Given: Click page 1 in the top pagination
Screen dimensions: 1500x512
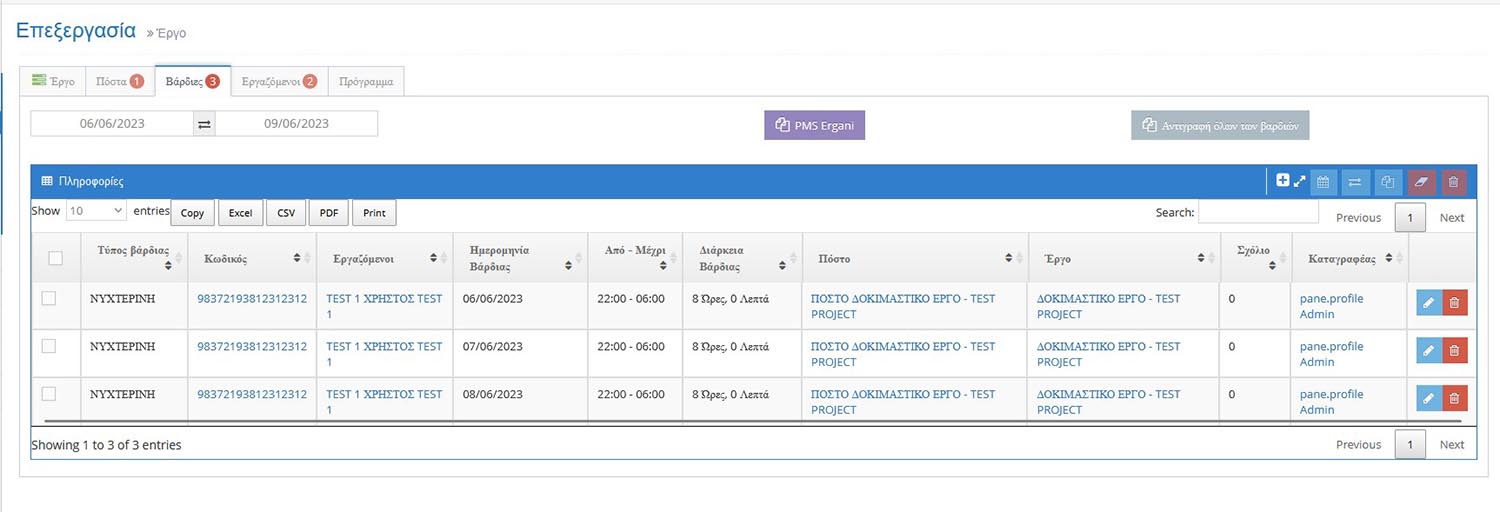Looking at the screenshot, I should [x=1410, y=217].
